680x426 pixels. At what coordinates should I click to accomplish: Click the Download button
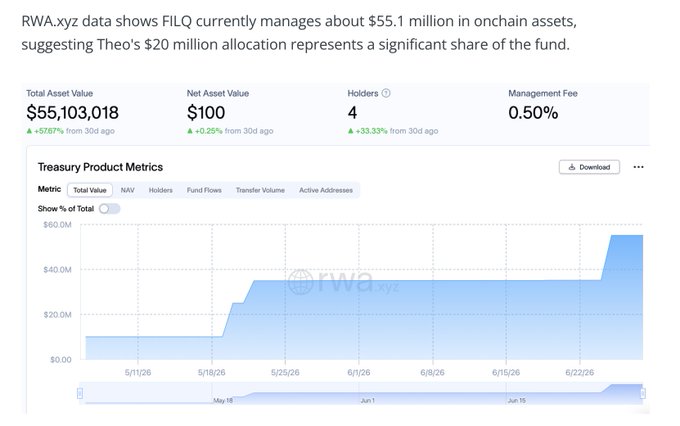(x=589, y=167)
